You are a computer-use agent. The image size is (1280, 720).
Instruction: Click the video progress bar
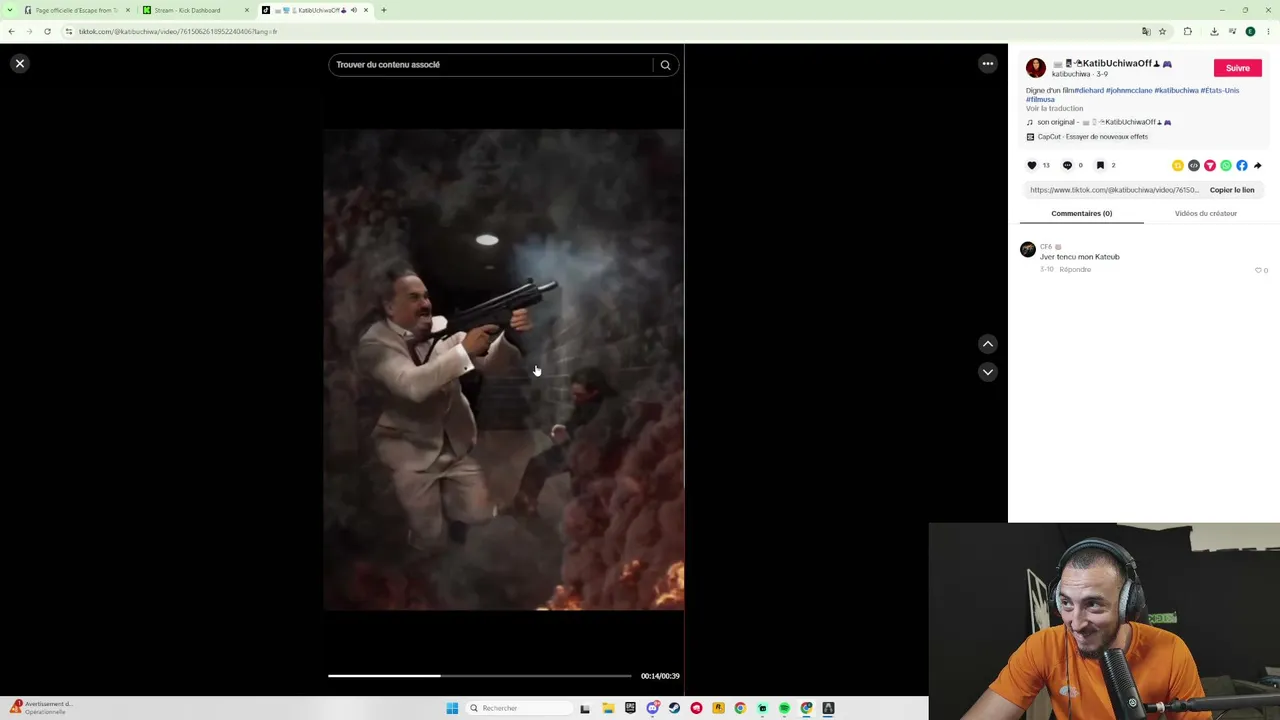click(x=480, y=676)
